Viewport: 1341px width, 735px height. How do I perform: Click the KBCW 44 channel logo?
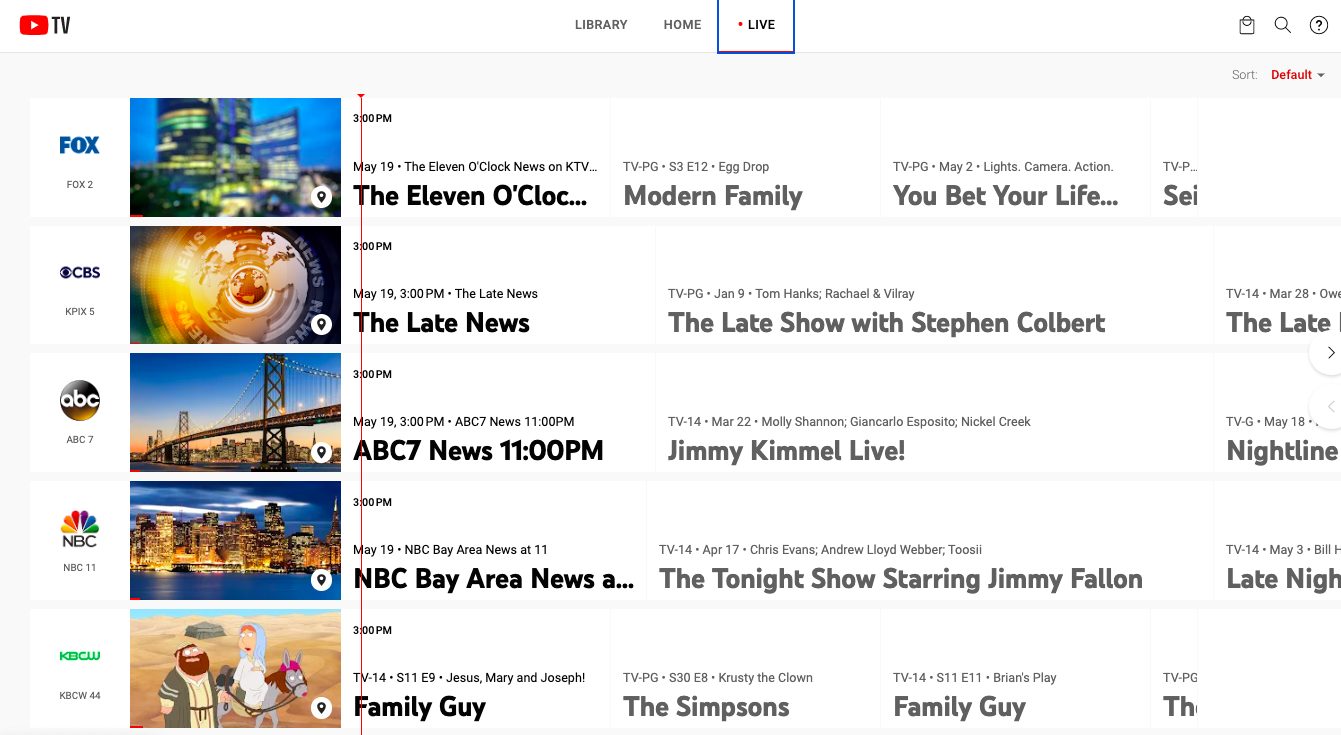point(80,657)
